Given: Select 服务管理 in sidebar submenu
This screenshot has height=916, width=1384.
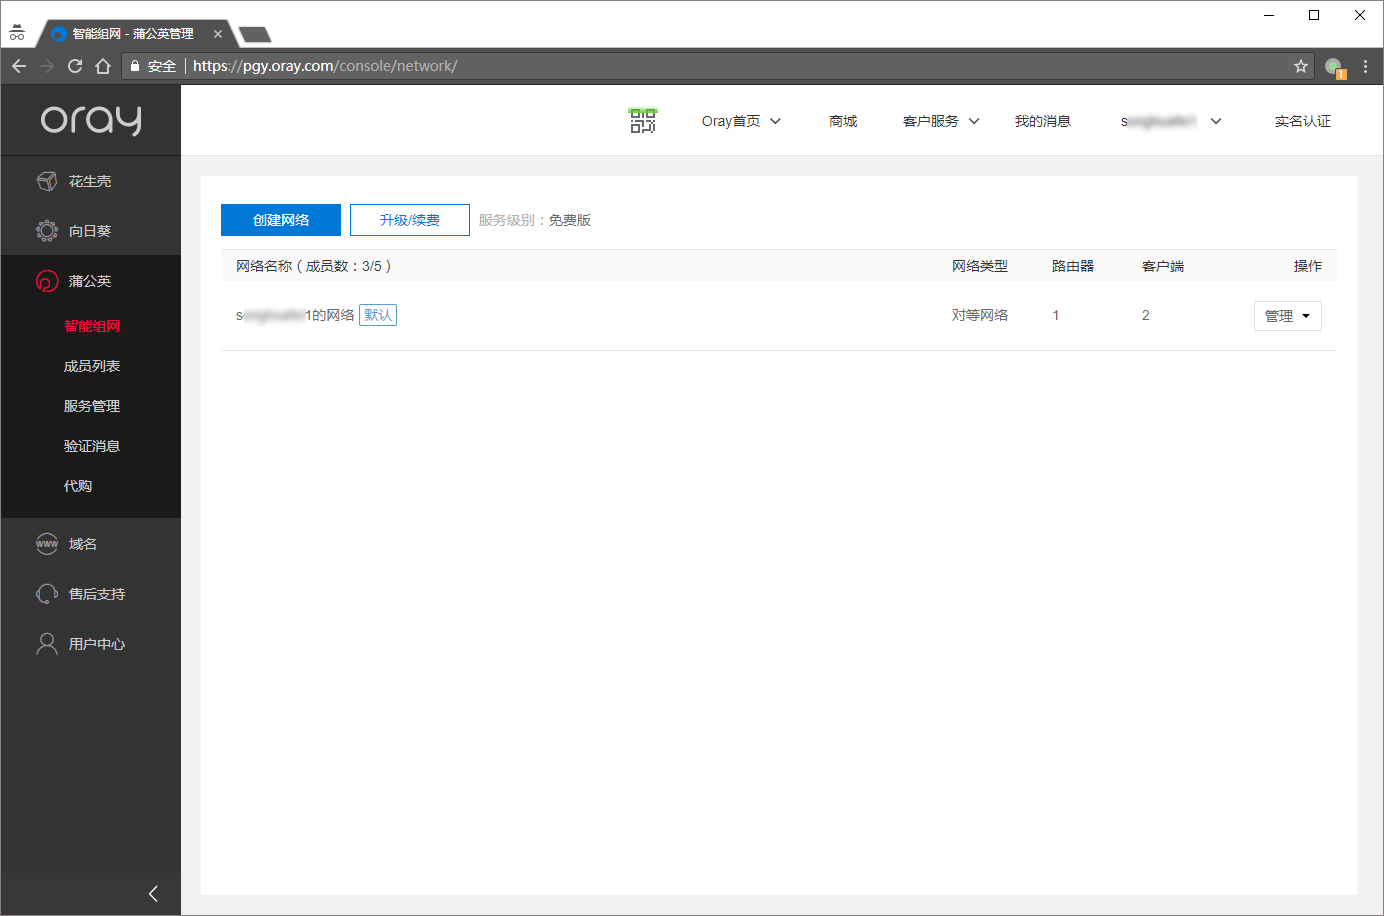Looking at the screenshot, I should (92, 406).
